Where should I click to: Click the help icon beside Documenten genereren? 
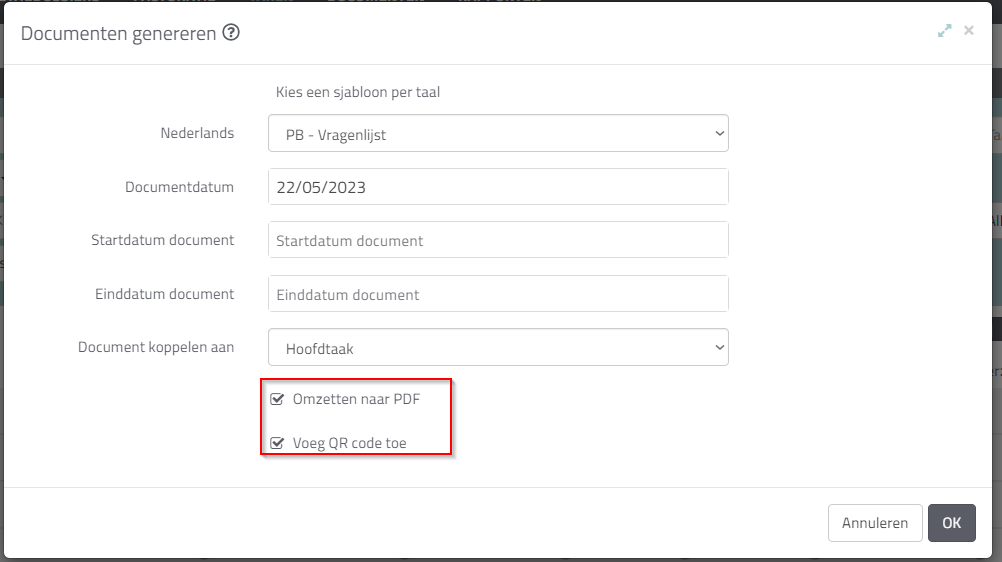[231, 34]
